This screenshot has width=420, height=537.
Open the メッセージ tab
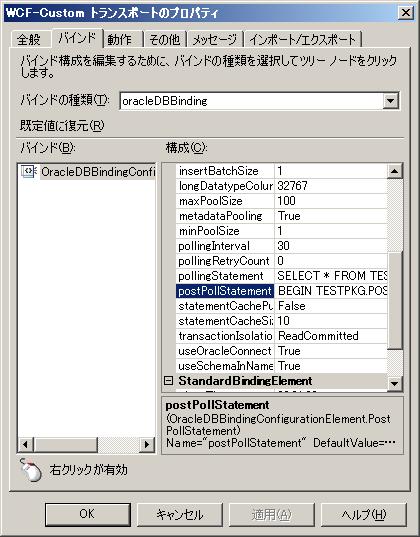click(x=215, y=39)
